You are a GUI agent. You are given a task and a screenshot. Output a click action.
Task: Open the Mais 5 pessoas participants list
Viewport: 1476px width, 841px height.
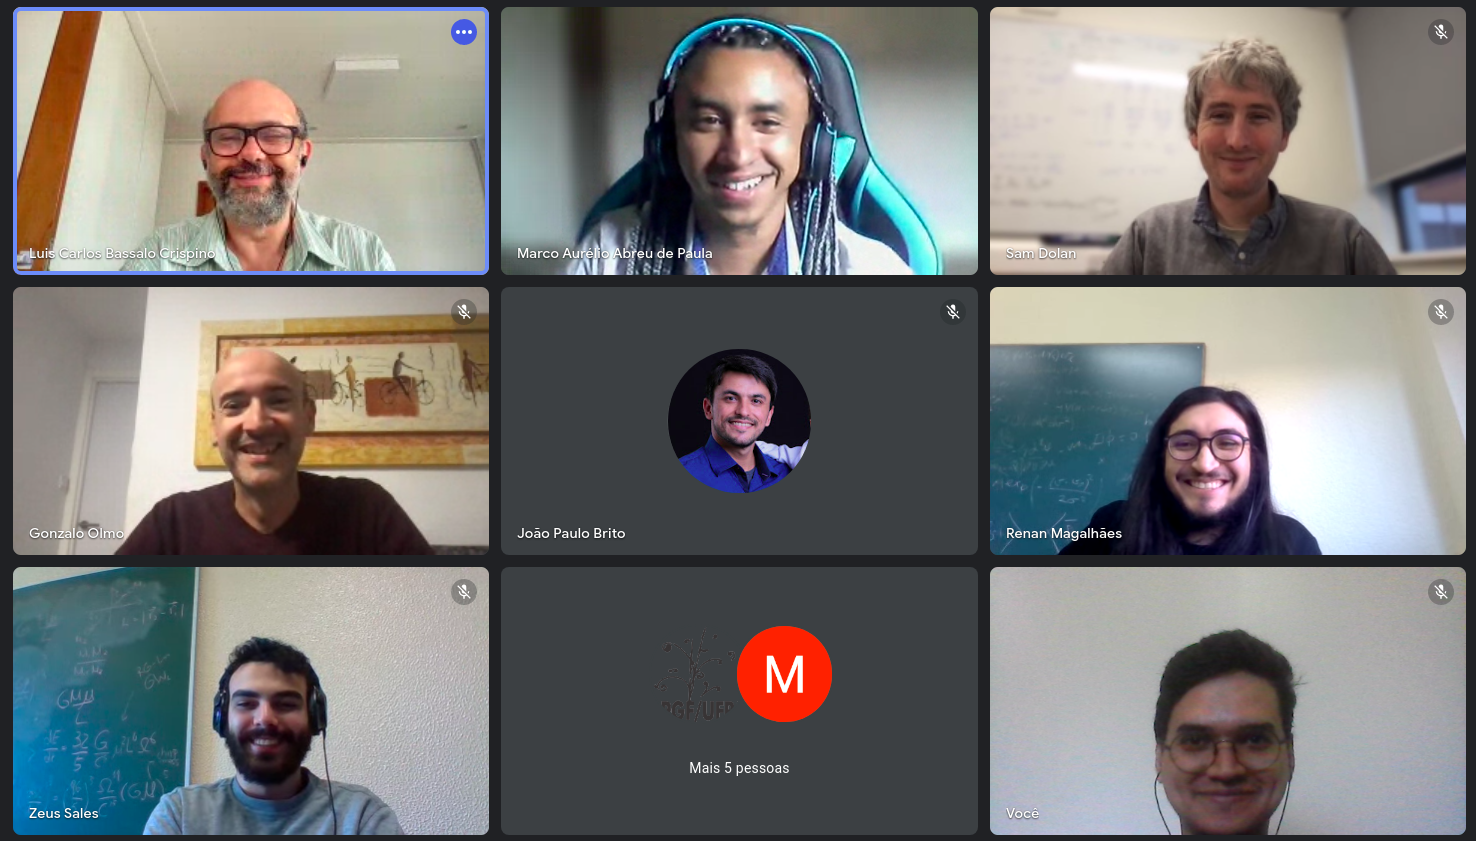click(x=739, y=768)
